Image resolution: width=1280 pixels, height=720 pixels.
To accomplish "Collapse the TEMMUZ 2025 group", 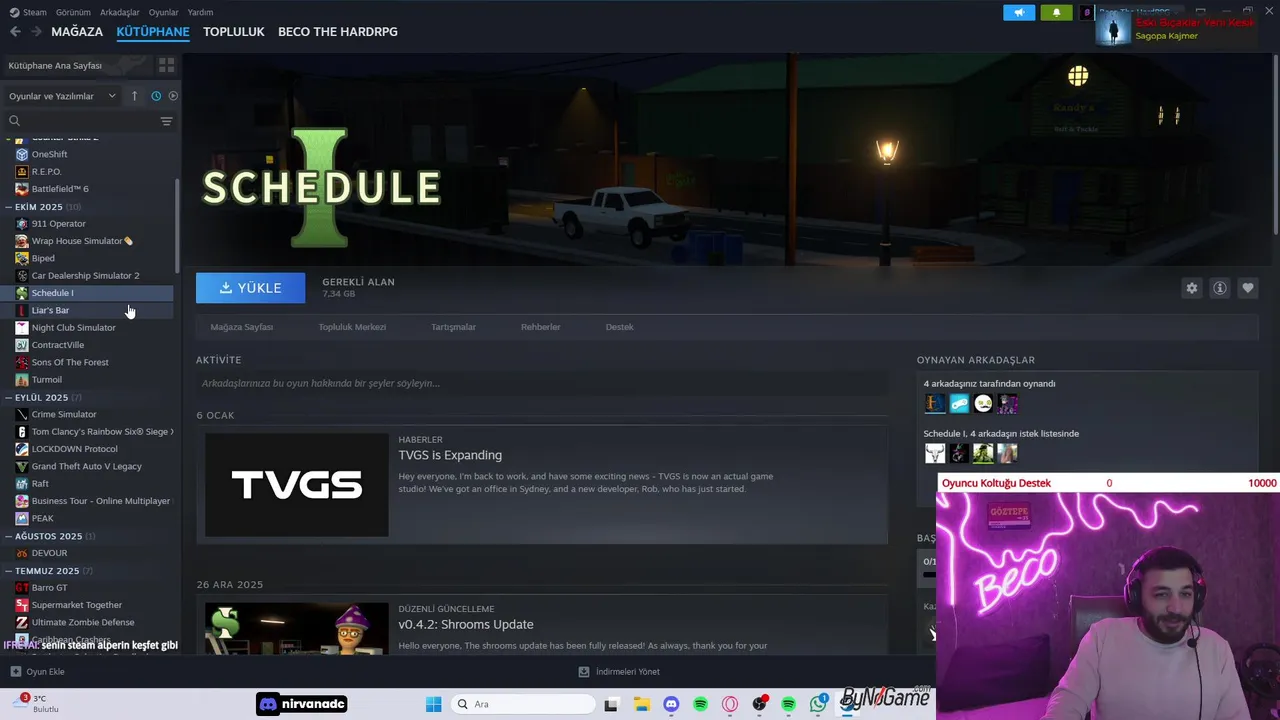I will [x=9, y=571].
